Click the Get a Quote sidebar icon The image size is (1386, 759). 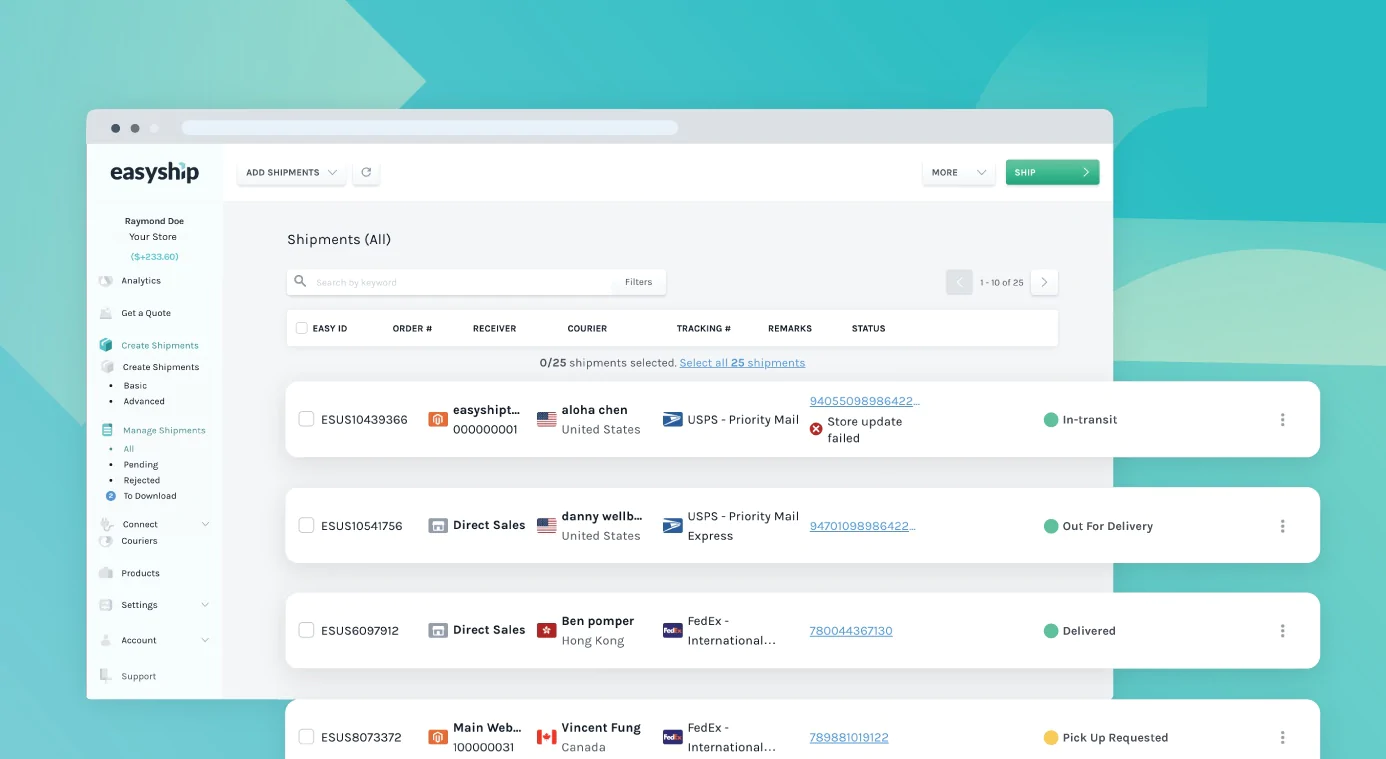[106, 313]
